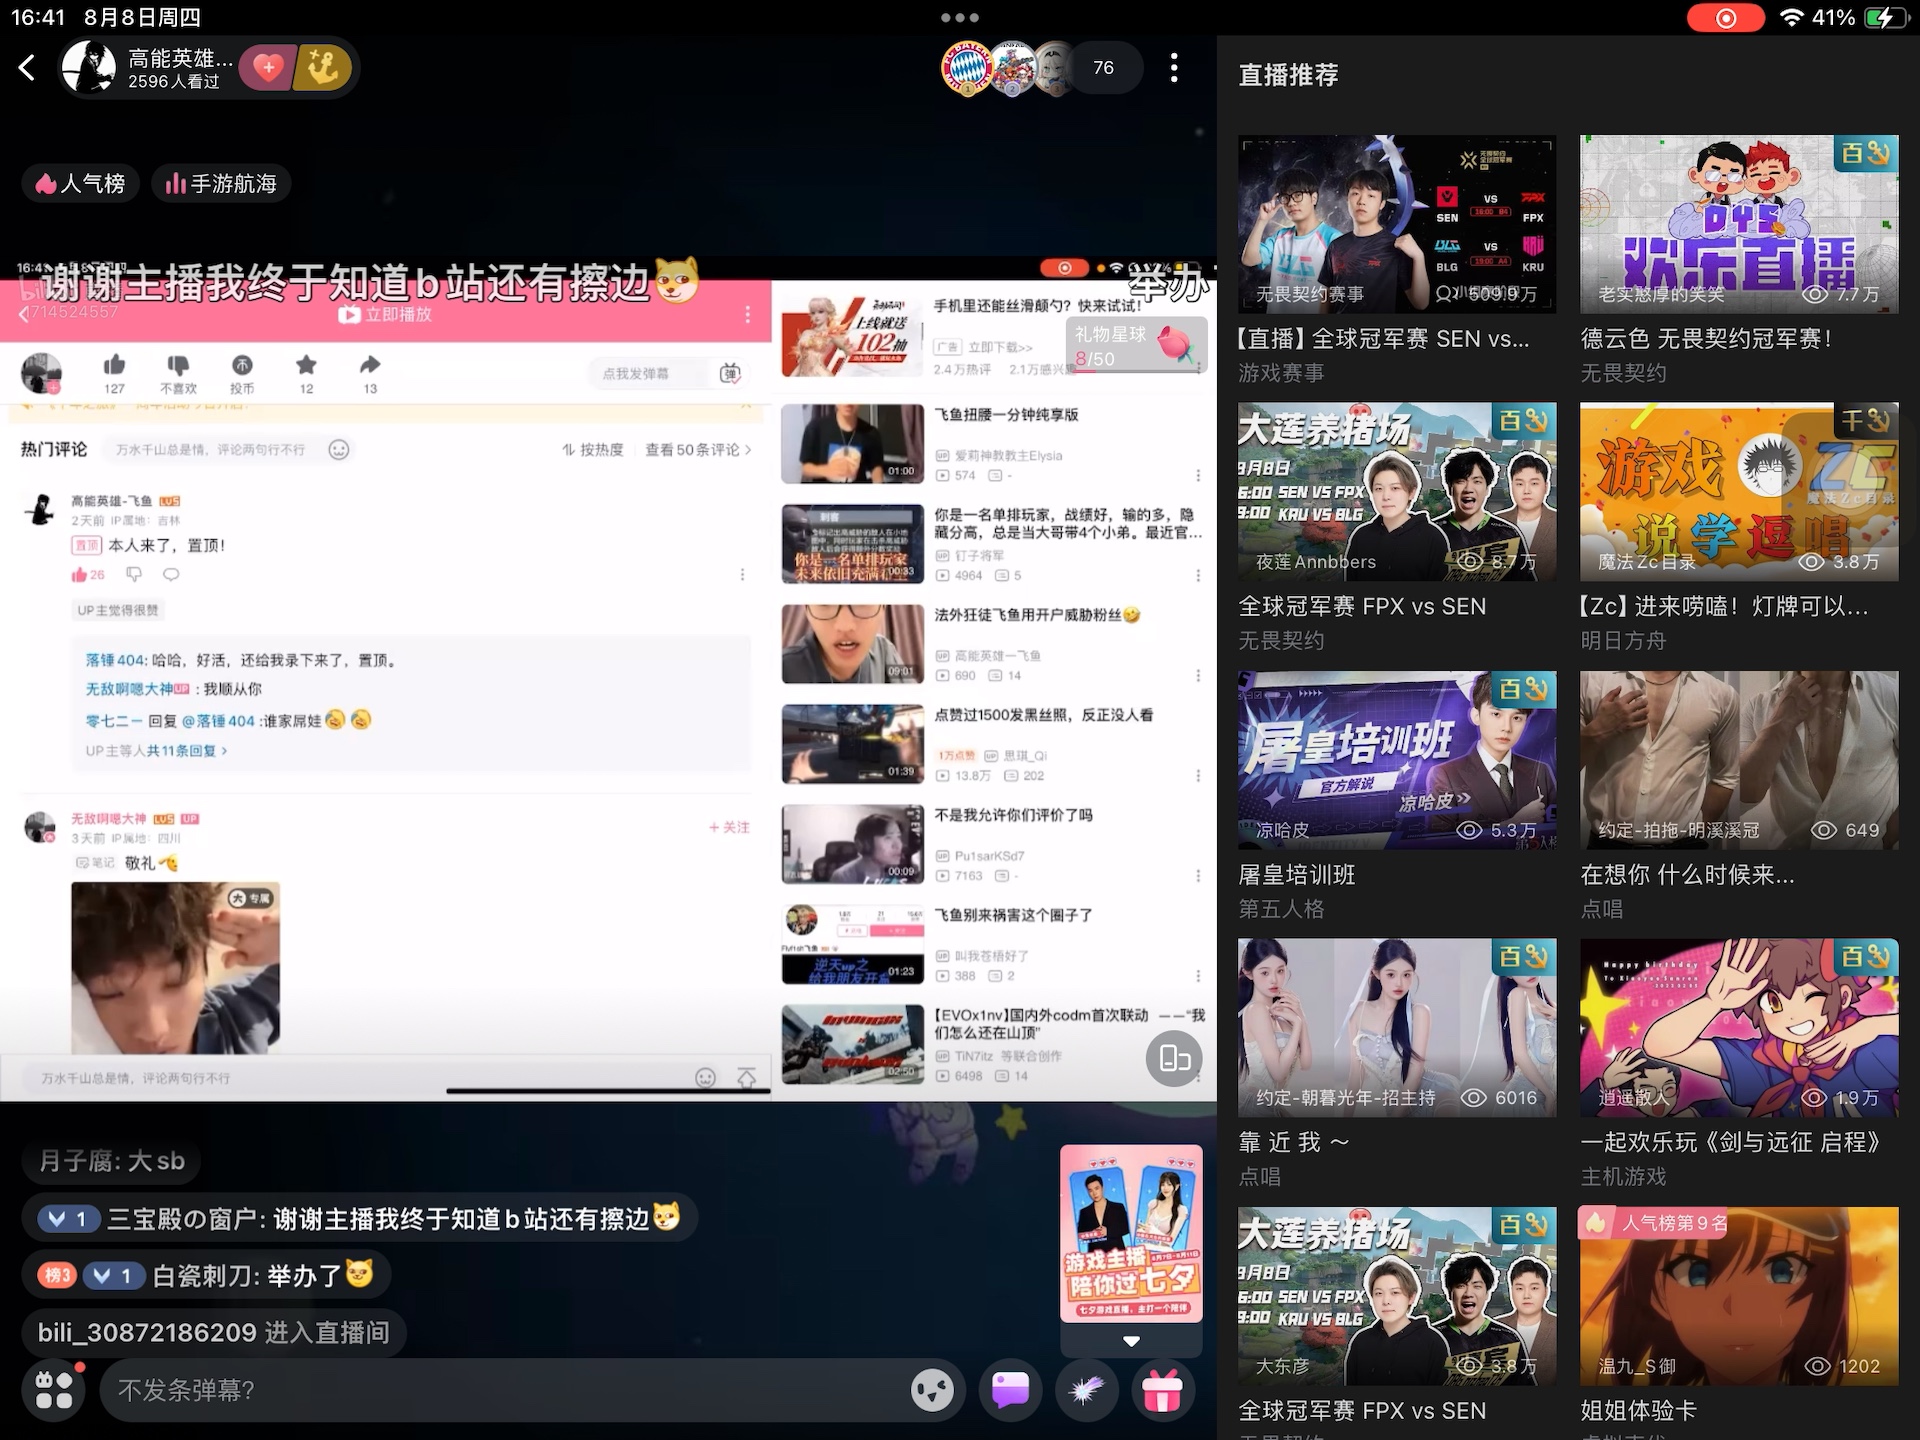This screenshot has height=1440, width=1920.
Task: Collapse the event banner with down arrow
Action: click(x=1131, y=1340)
